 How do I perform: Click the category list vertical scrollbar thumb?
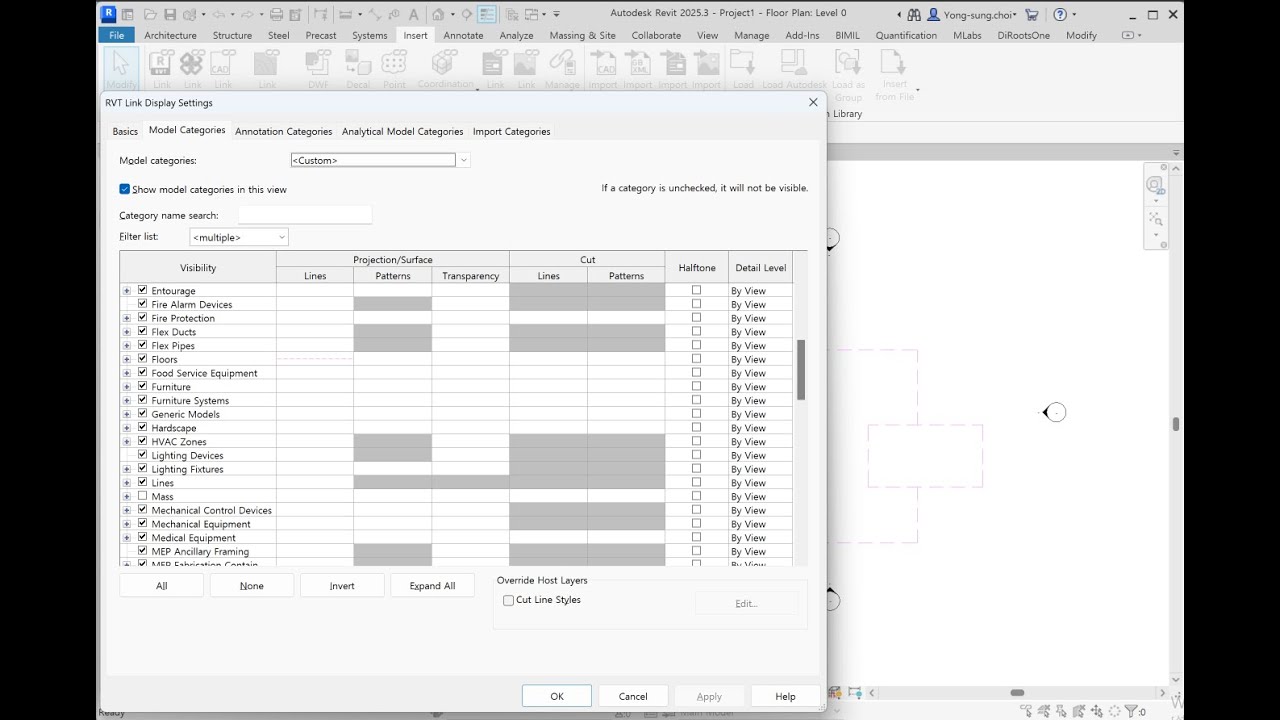pos(800,370)
